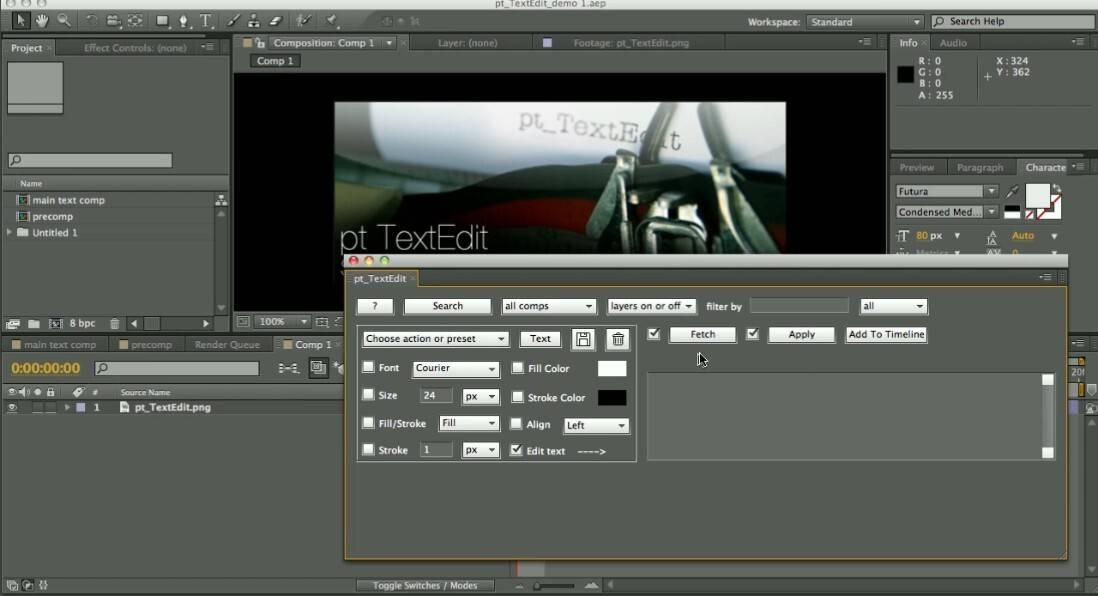Open the 'all comps' dropdown
The image size is (1098, 596).
[x=548, y=306]
